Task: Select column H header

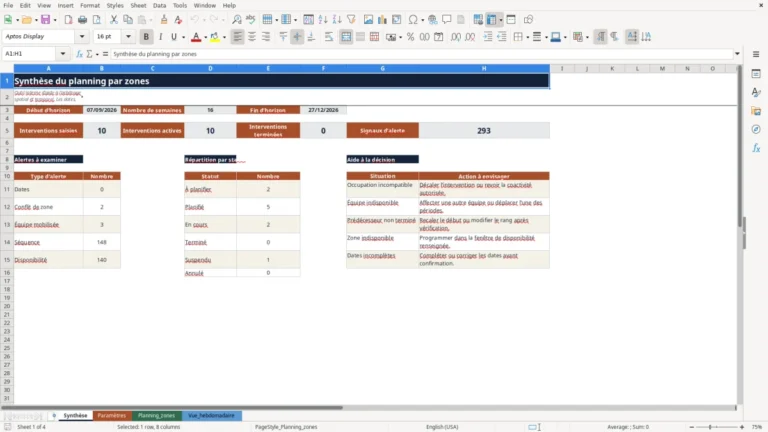Action: click(x=484, y=69)
